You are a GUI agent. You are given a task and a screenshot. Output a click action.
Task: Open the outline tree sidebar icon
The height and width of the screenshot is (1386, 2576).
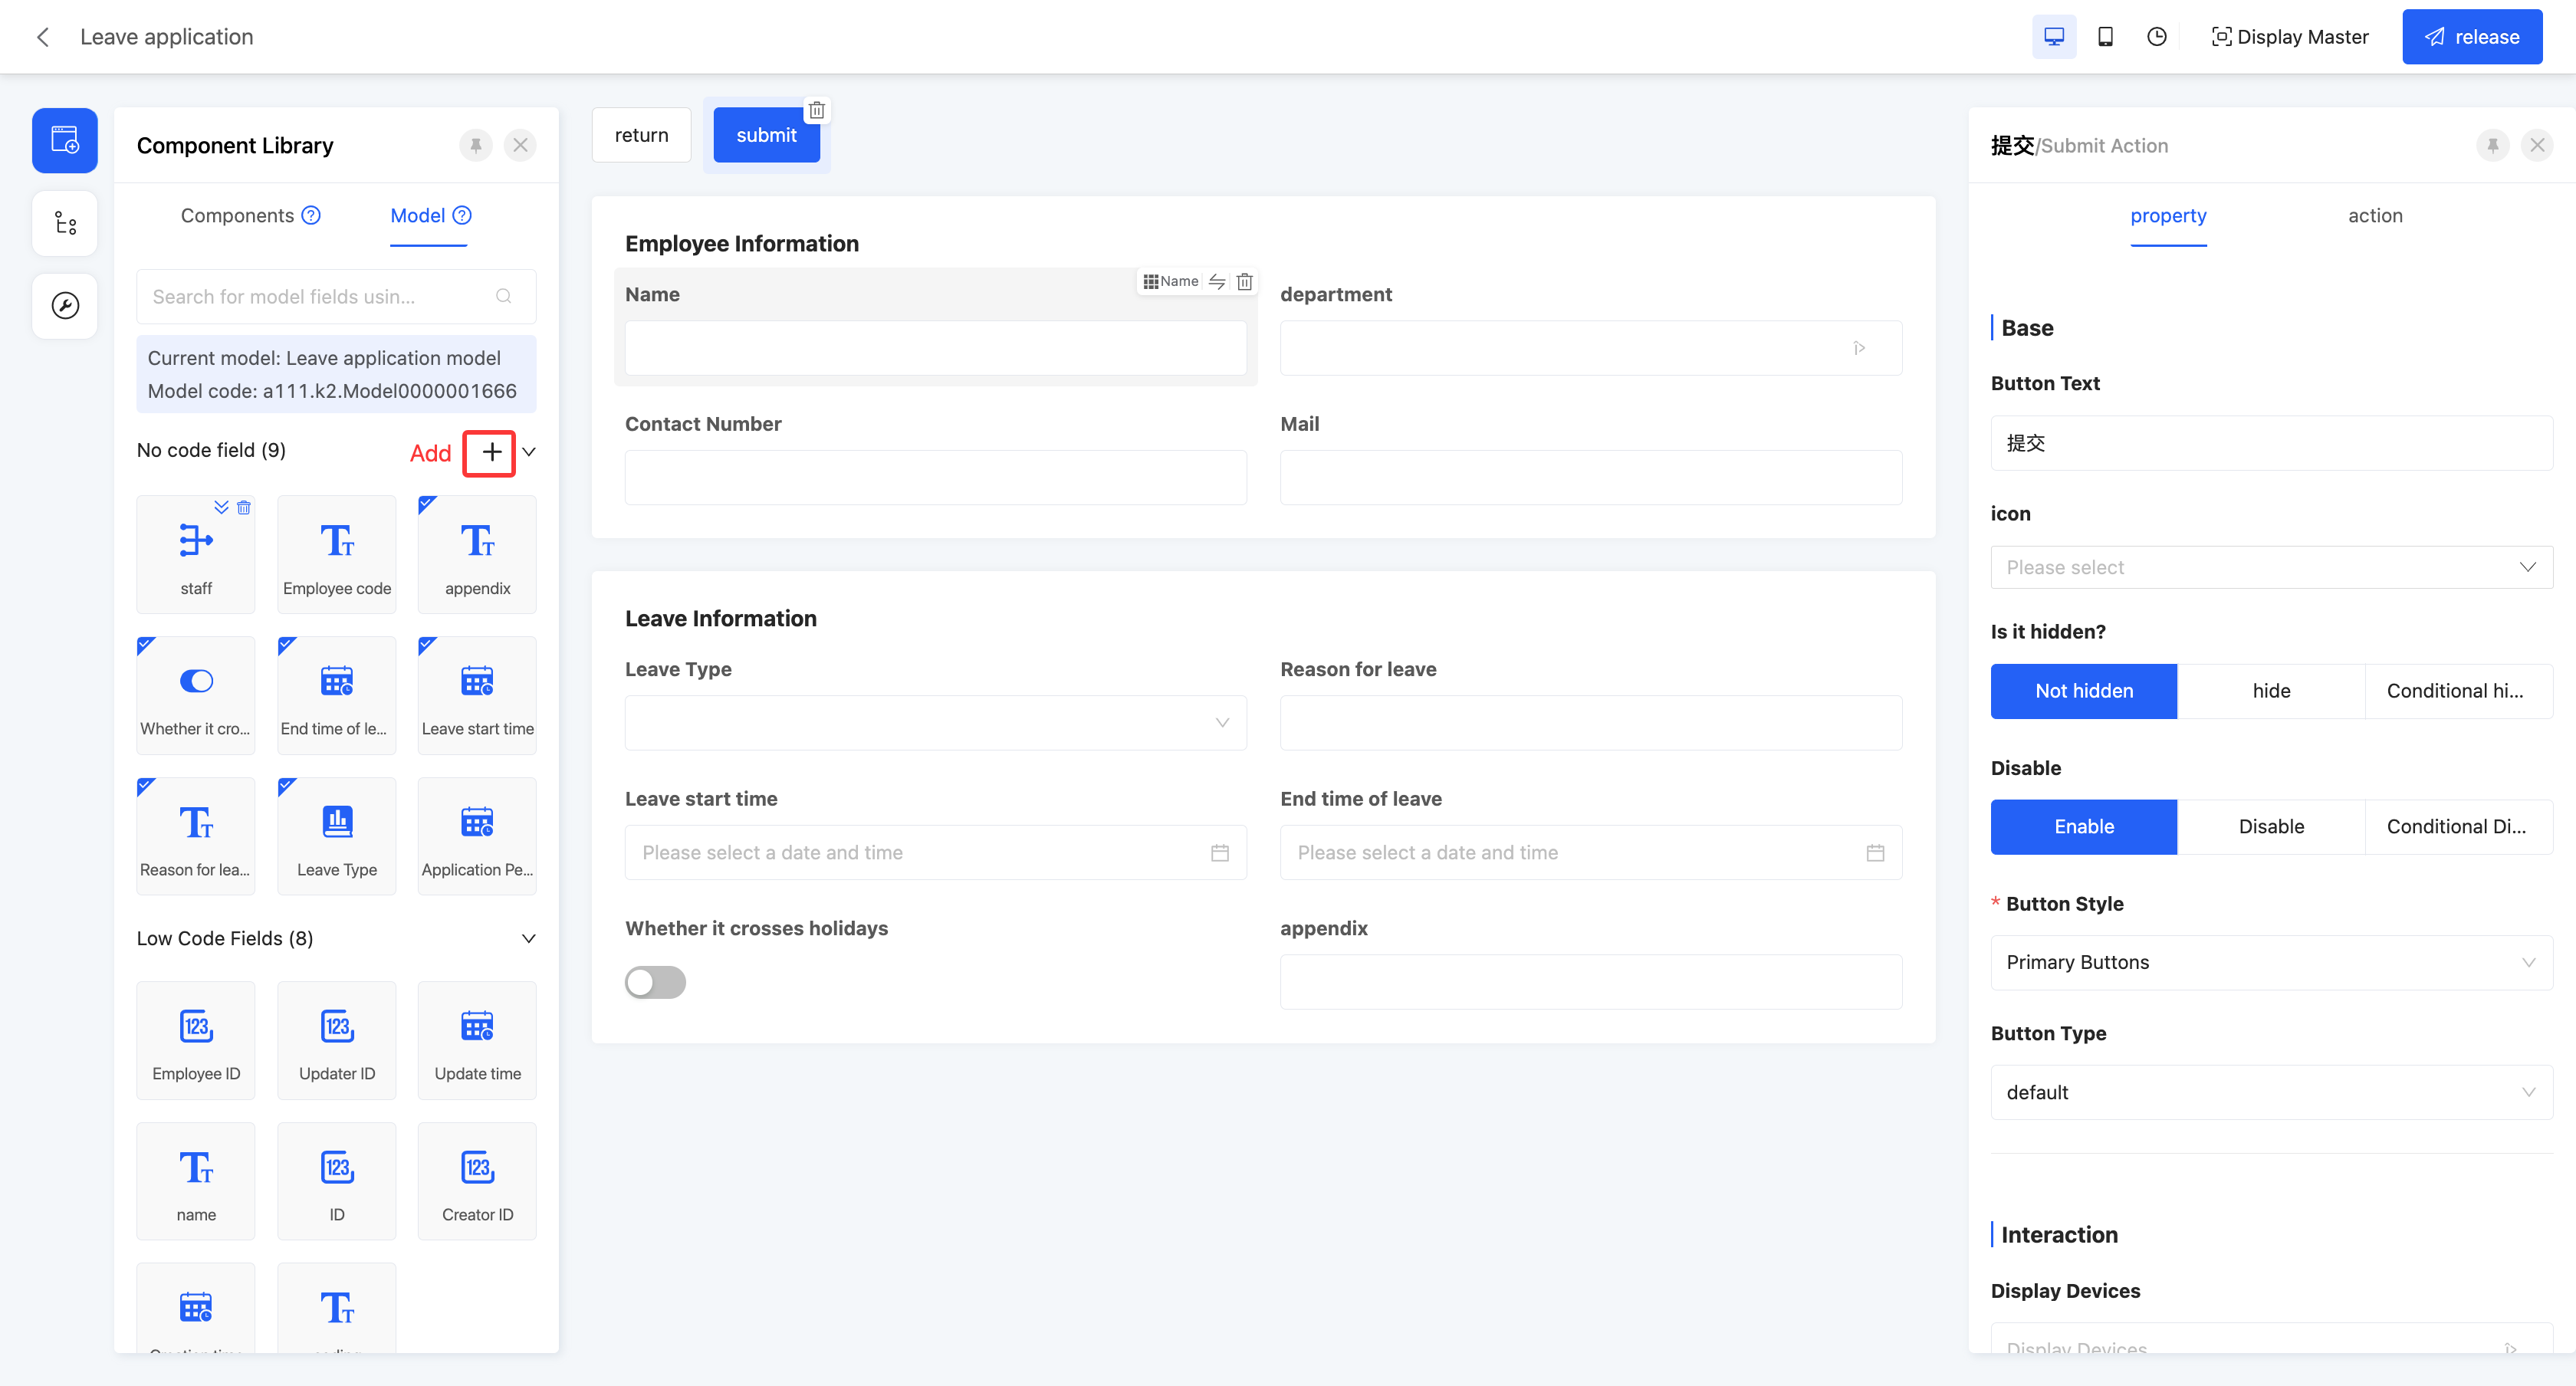tap(65, 223)
